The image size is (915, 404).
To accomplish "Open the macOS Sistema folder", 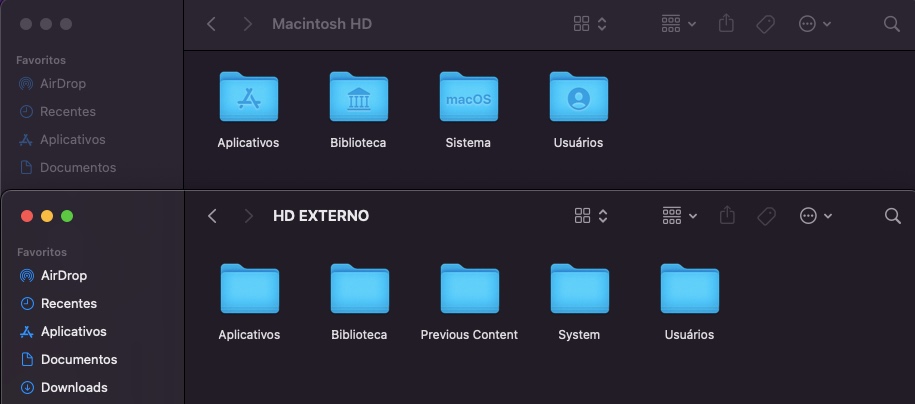I will [x=468, y=98].
